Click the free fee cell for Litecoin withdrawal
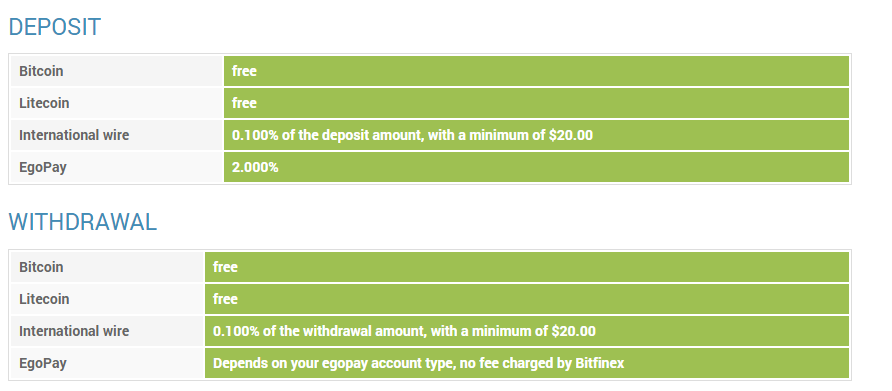Screen dimensions: 892x391 (x=527, y=299)
